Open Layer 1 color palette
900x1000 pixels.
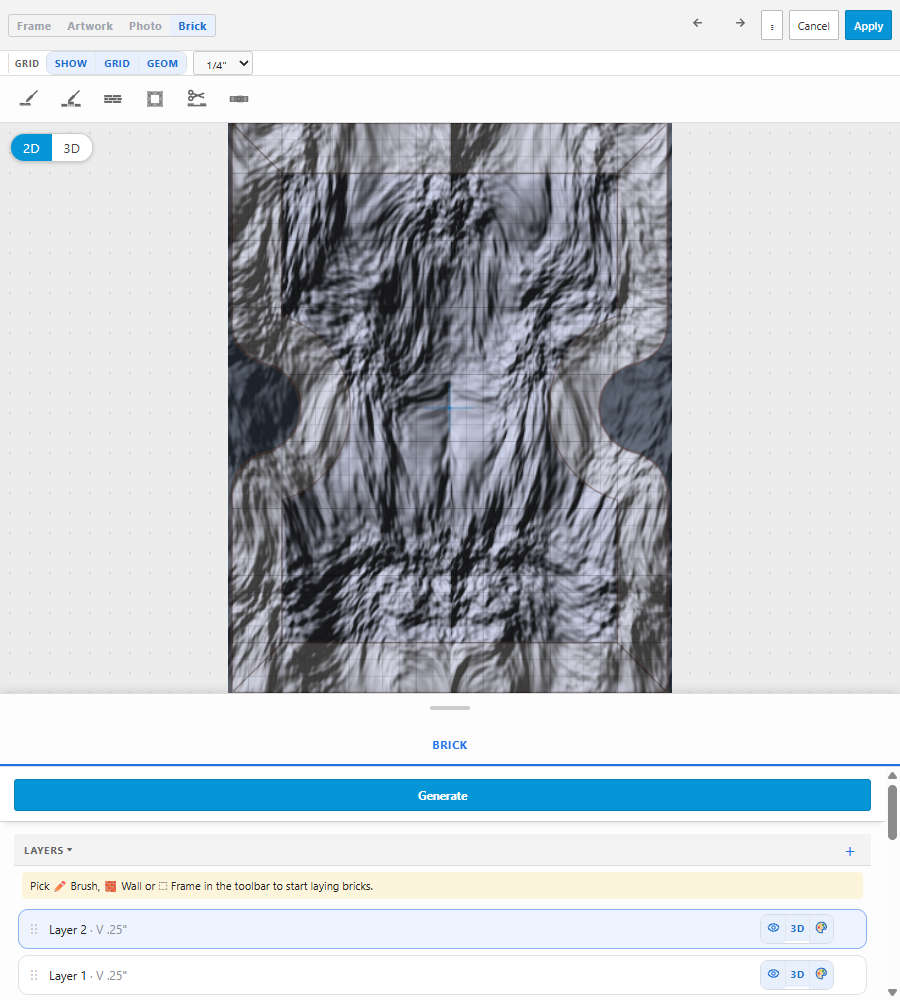(821, 974)
